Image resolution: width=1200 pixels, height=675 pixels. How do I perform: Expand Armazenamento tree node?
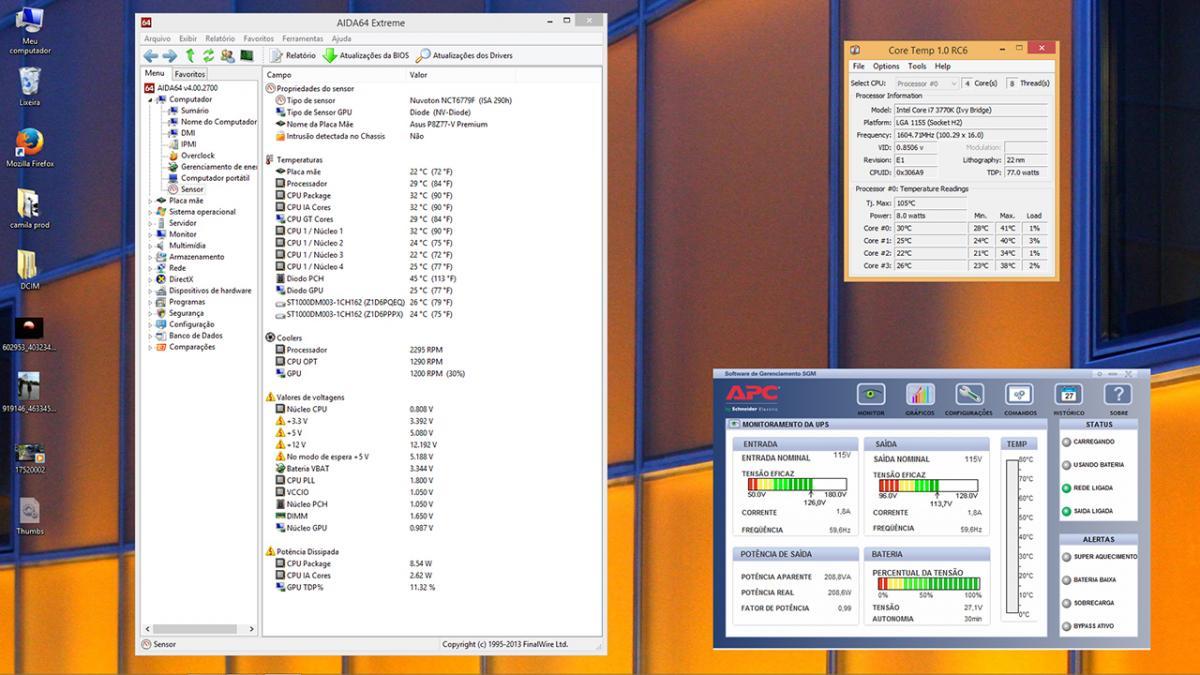[x=151, y=257]
